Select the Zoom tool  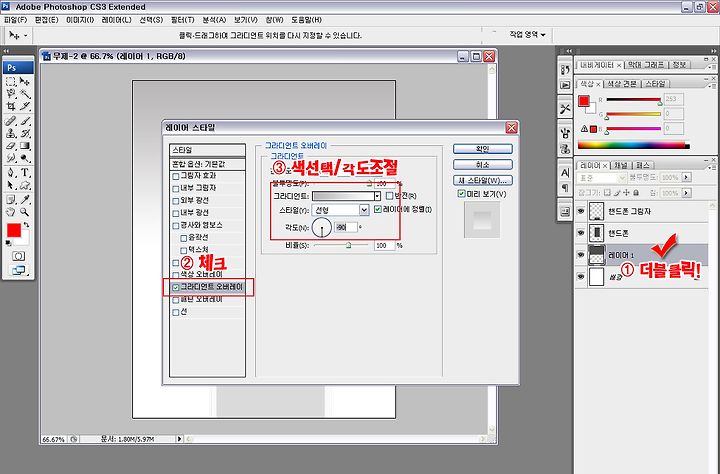tap(25, 212)
